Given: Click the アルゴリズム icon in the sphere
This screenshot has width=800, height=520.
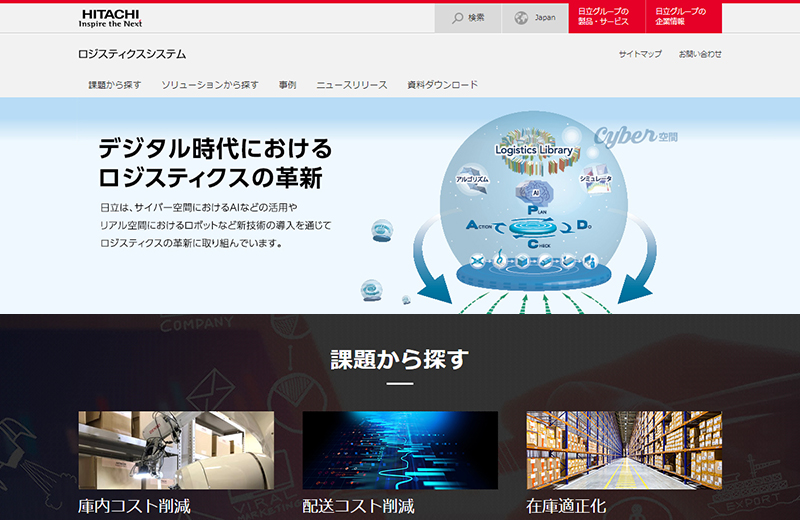Looking at the screenshot, I should [472, 179].
